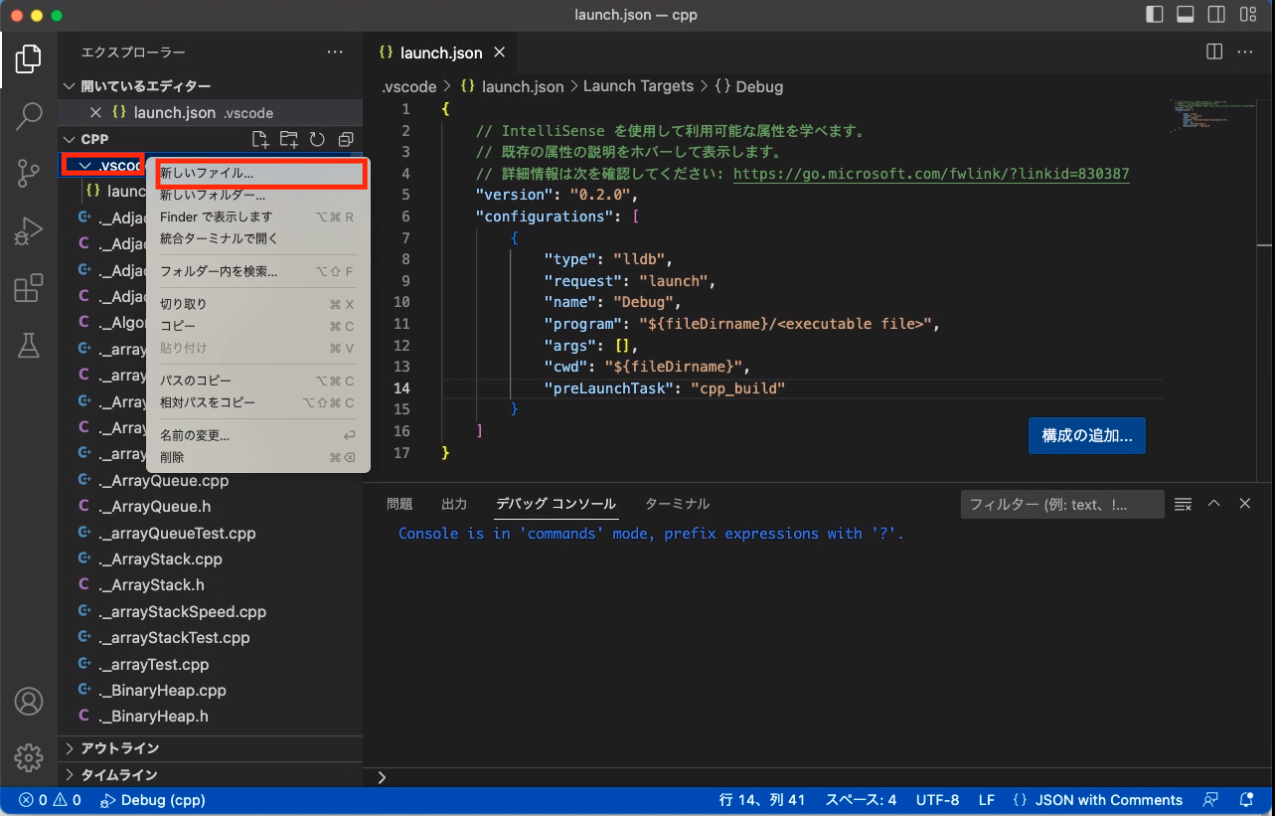Open the UTF-8 encoding selector

(937, 800)
